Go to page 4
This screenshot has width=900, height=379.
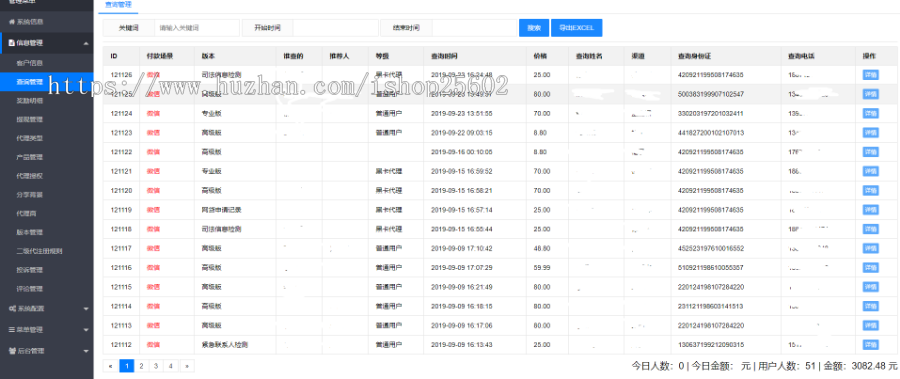[x=171, y=365]
